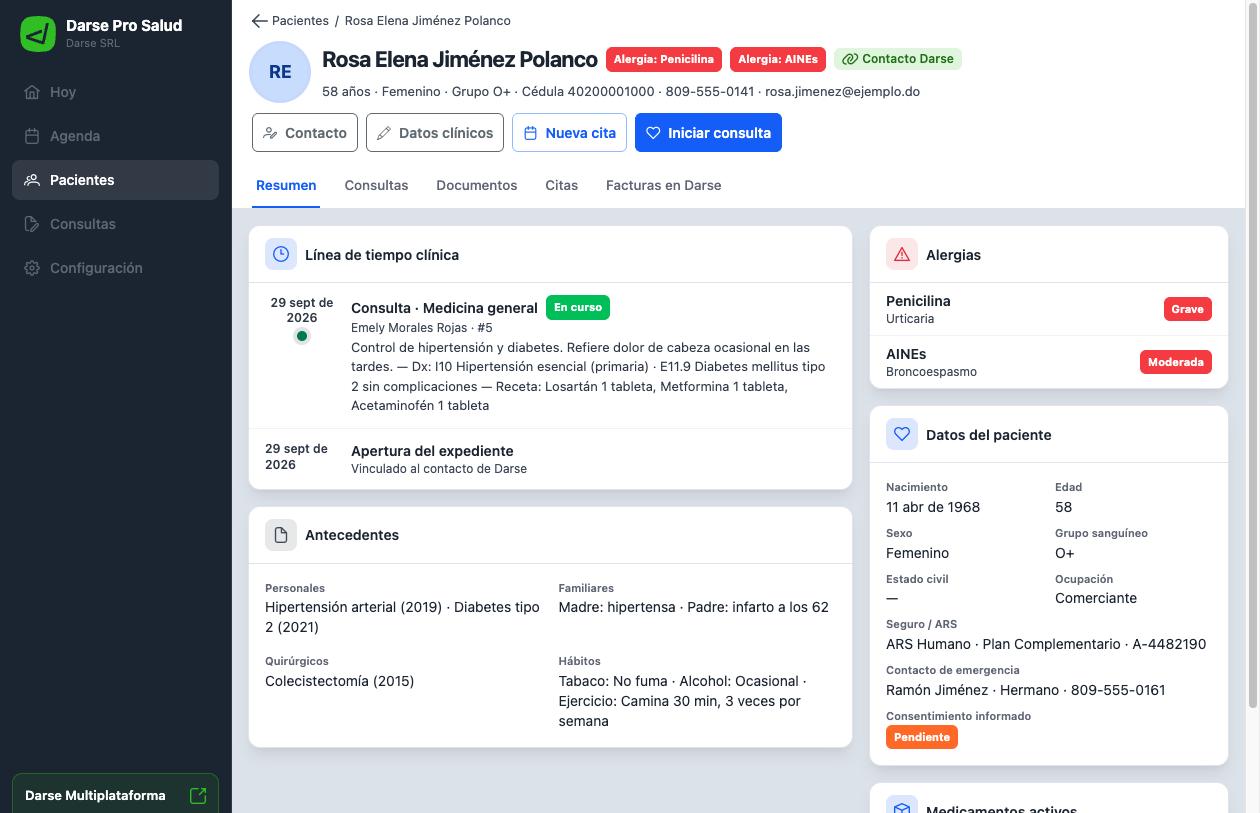The height and width of the screenshot is (813, 1260).
Task: Click the Alergia: Penicilina badge
Action: click(664, 59)
